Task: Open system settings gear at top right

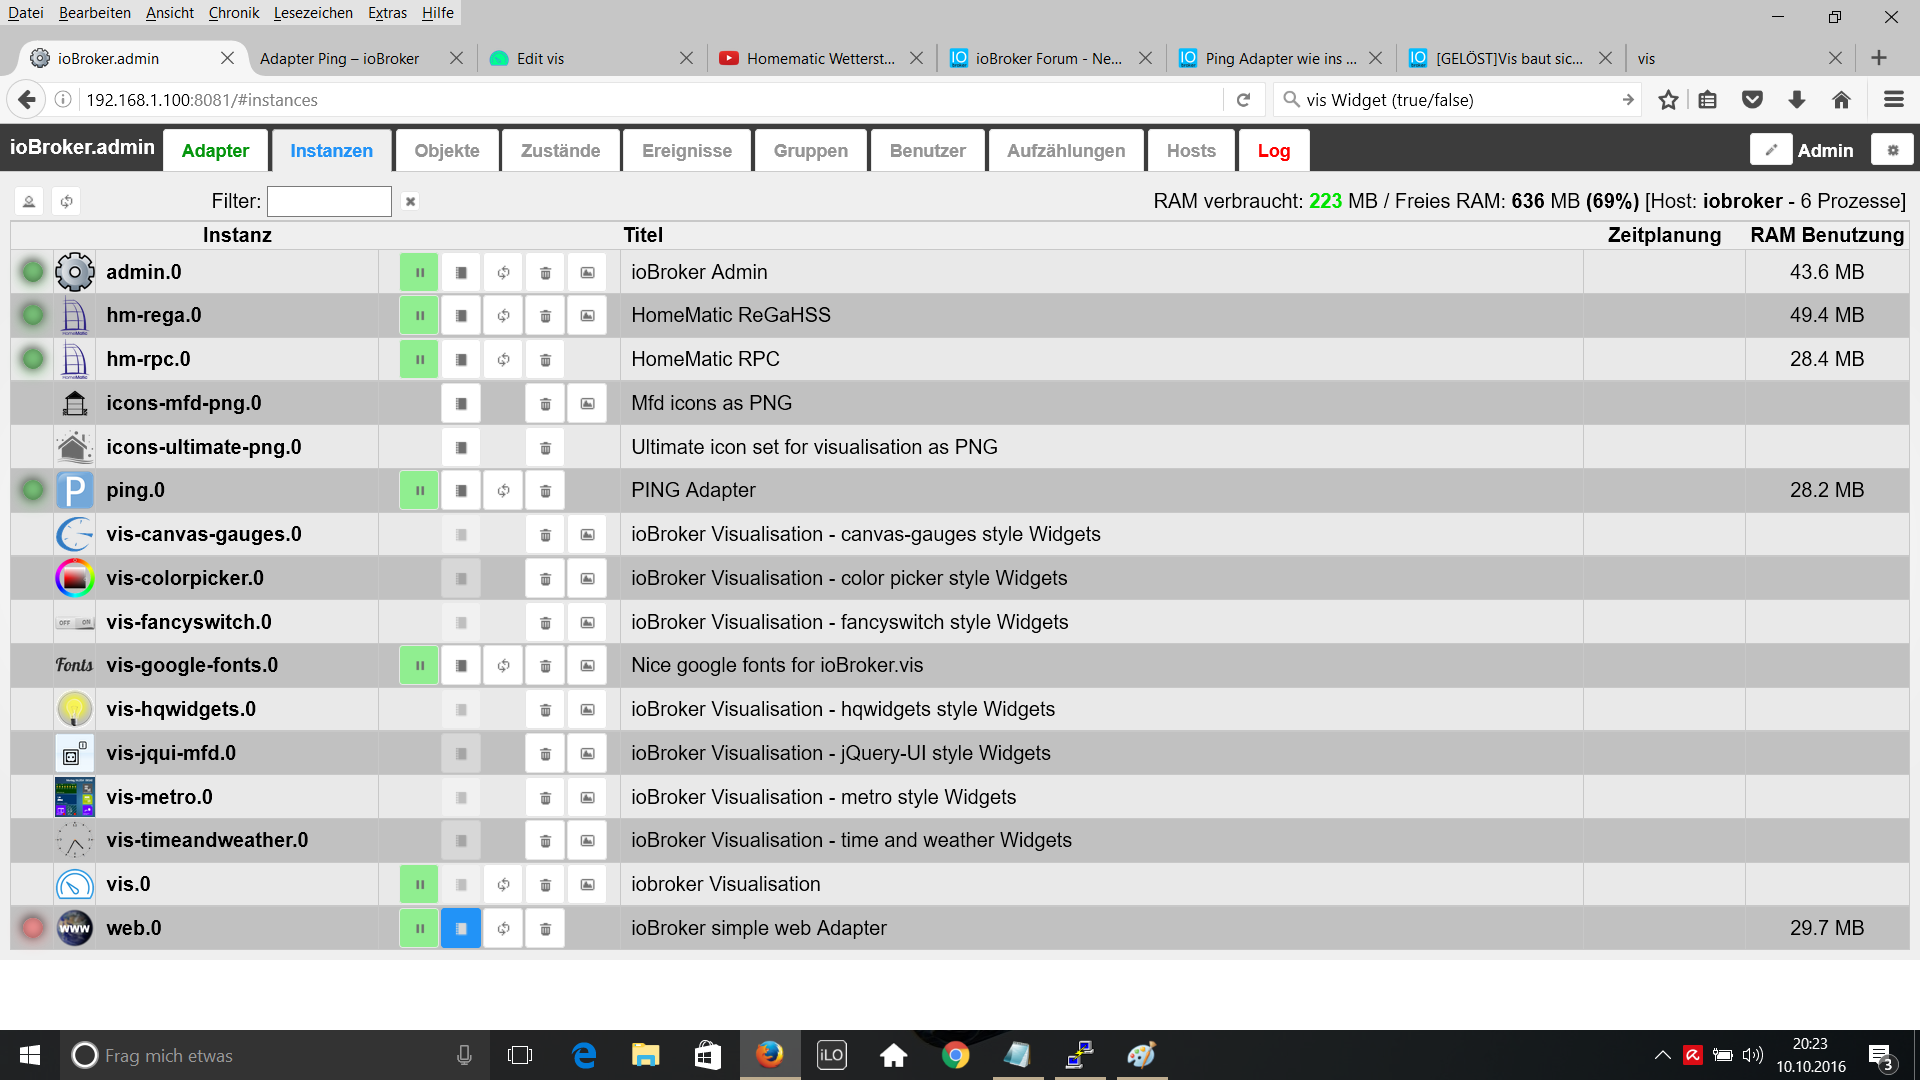Action: click(1892, 150)
